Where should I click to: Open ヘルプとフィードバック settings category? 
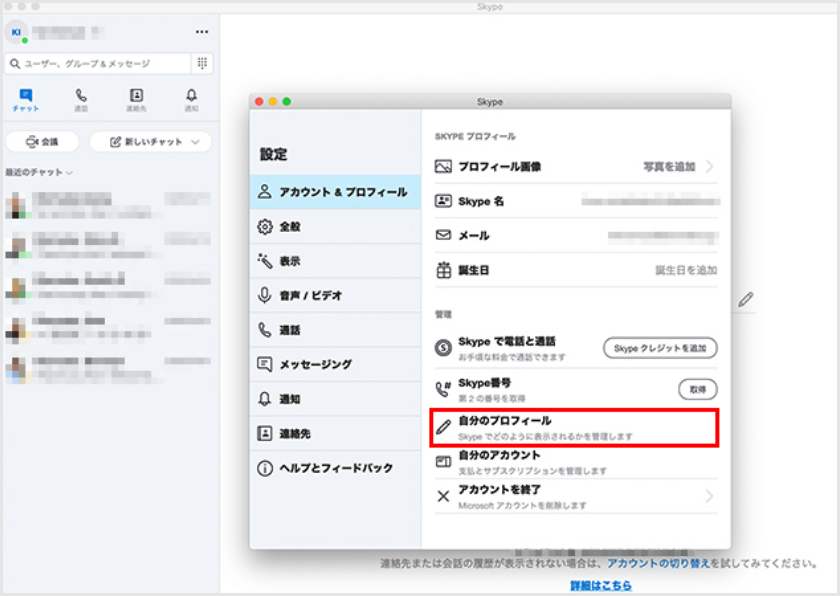335,468
